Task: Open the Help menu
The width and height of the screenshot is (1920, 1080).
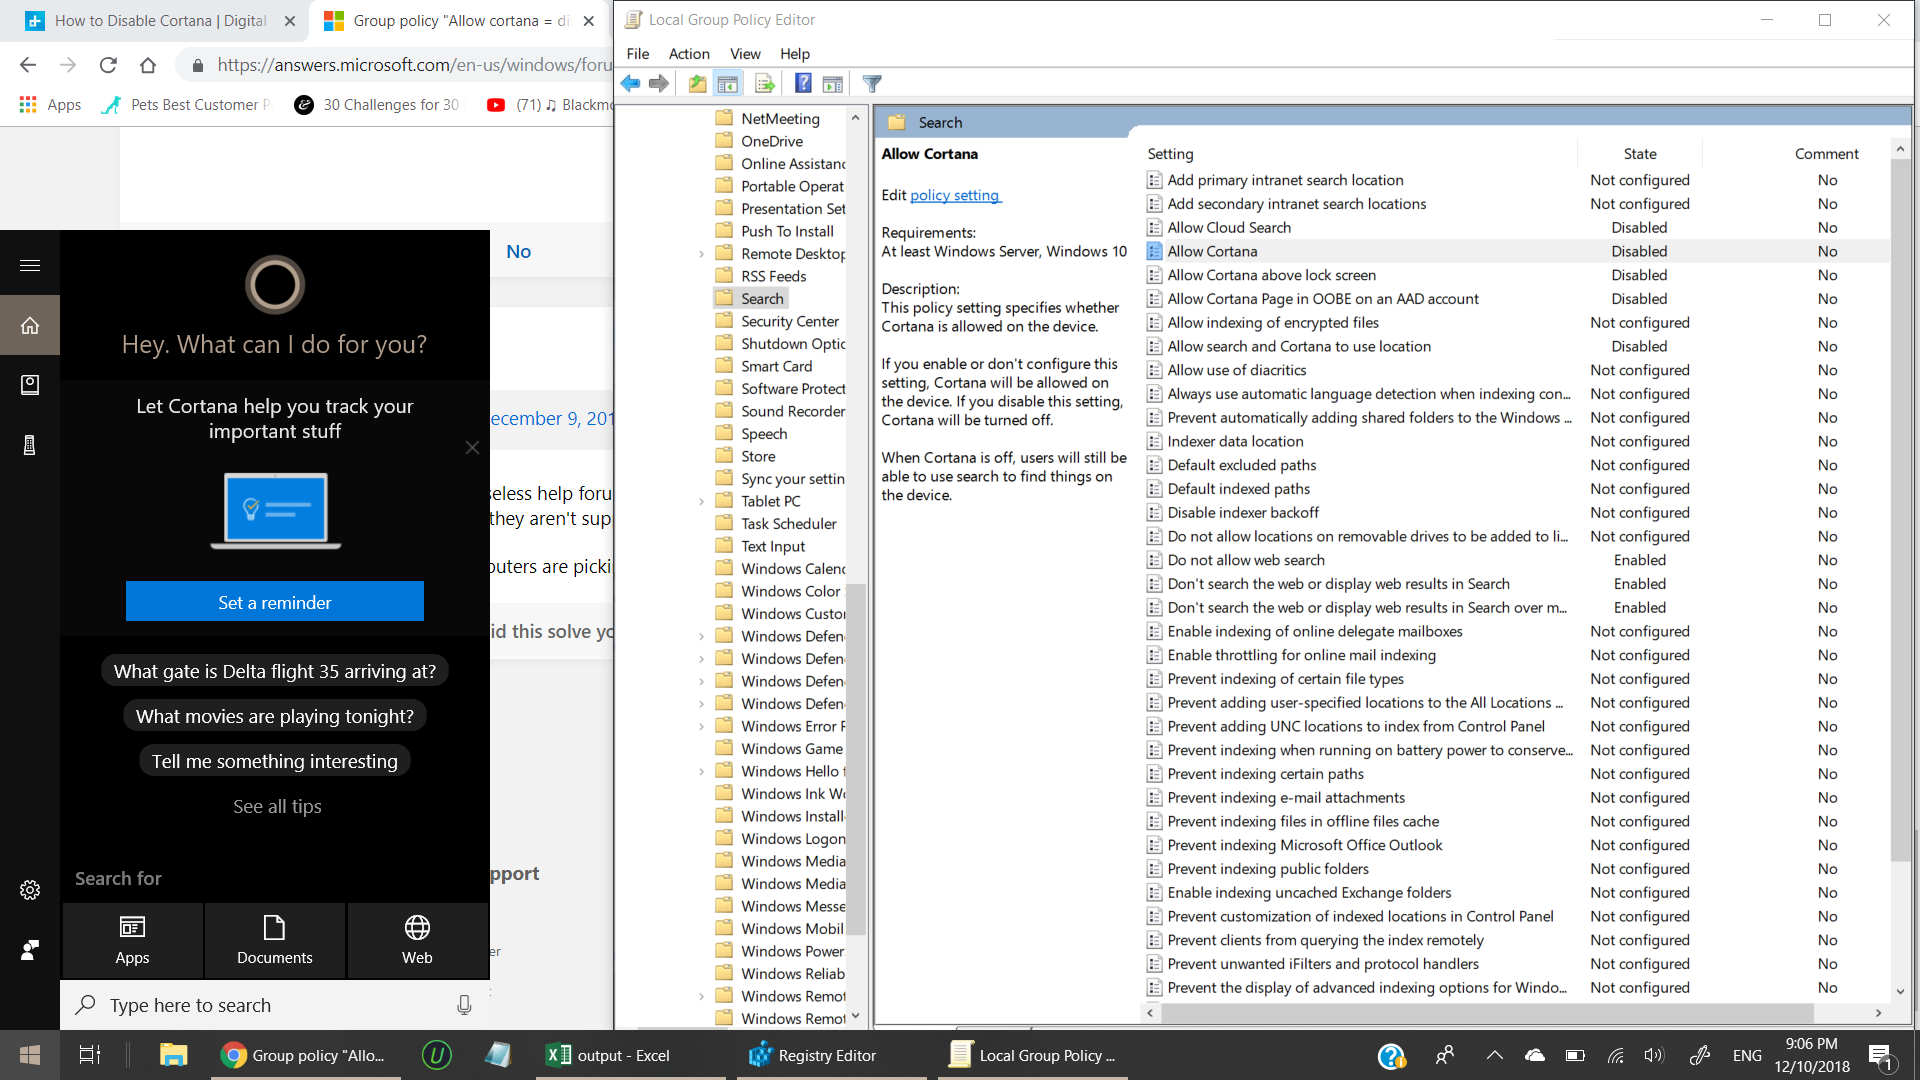Action: (795, 54)
